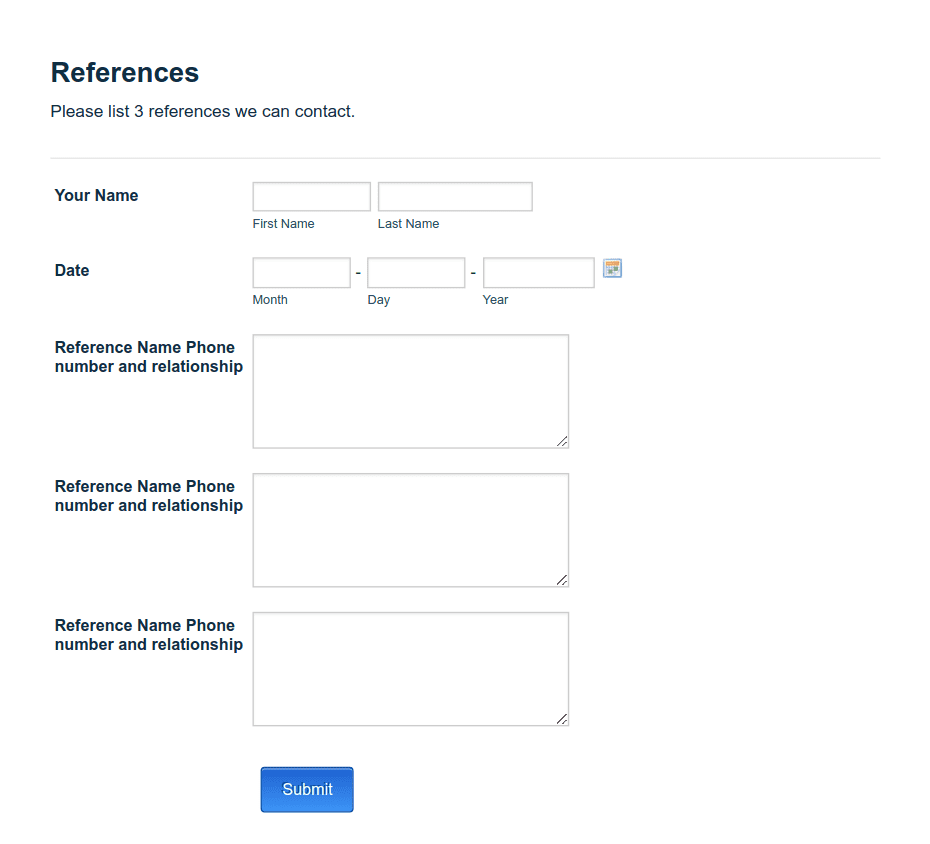Click the Submit button

pos(306,789)
